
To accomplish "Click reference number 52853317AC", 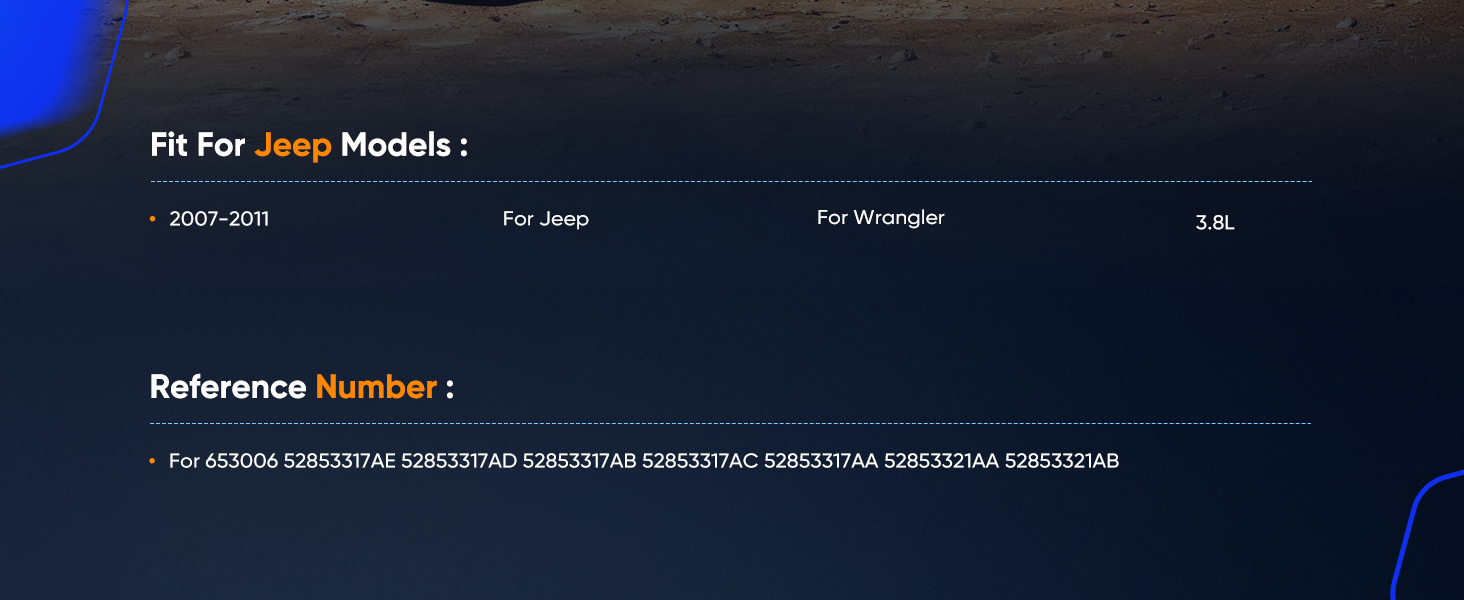I will (700, 461).
